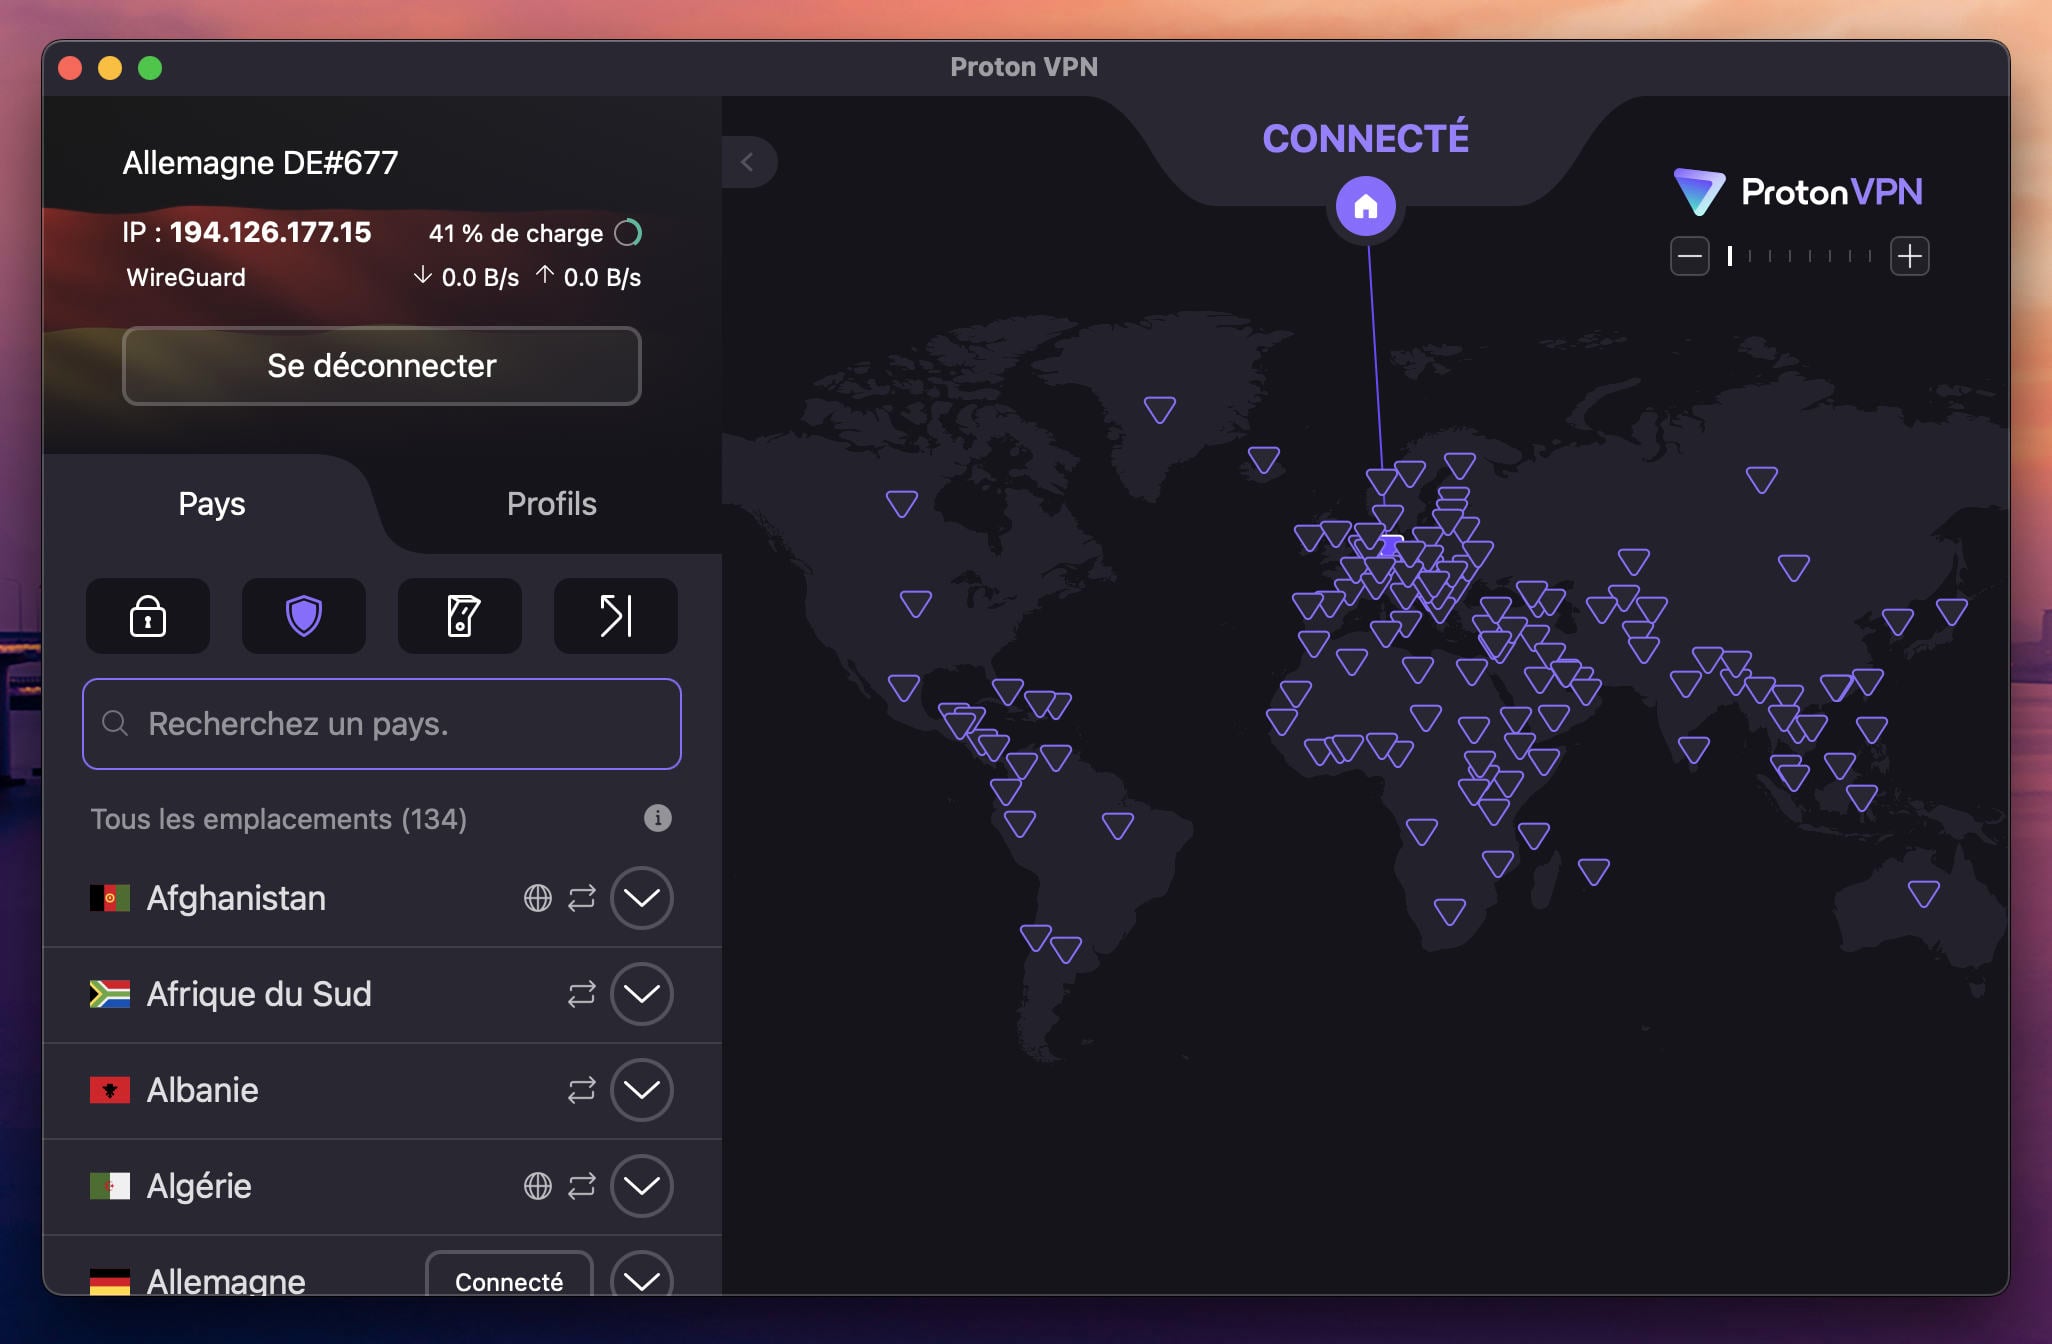Toggle the Secure Core lock icon
This screenshot has width=2052, height=1344.
click(x=147, y=616)
